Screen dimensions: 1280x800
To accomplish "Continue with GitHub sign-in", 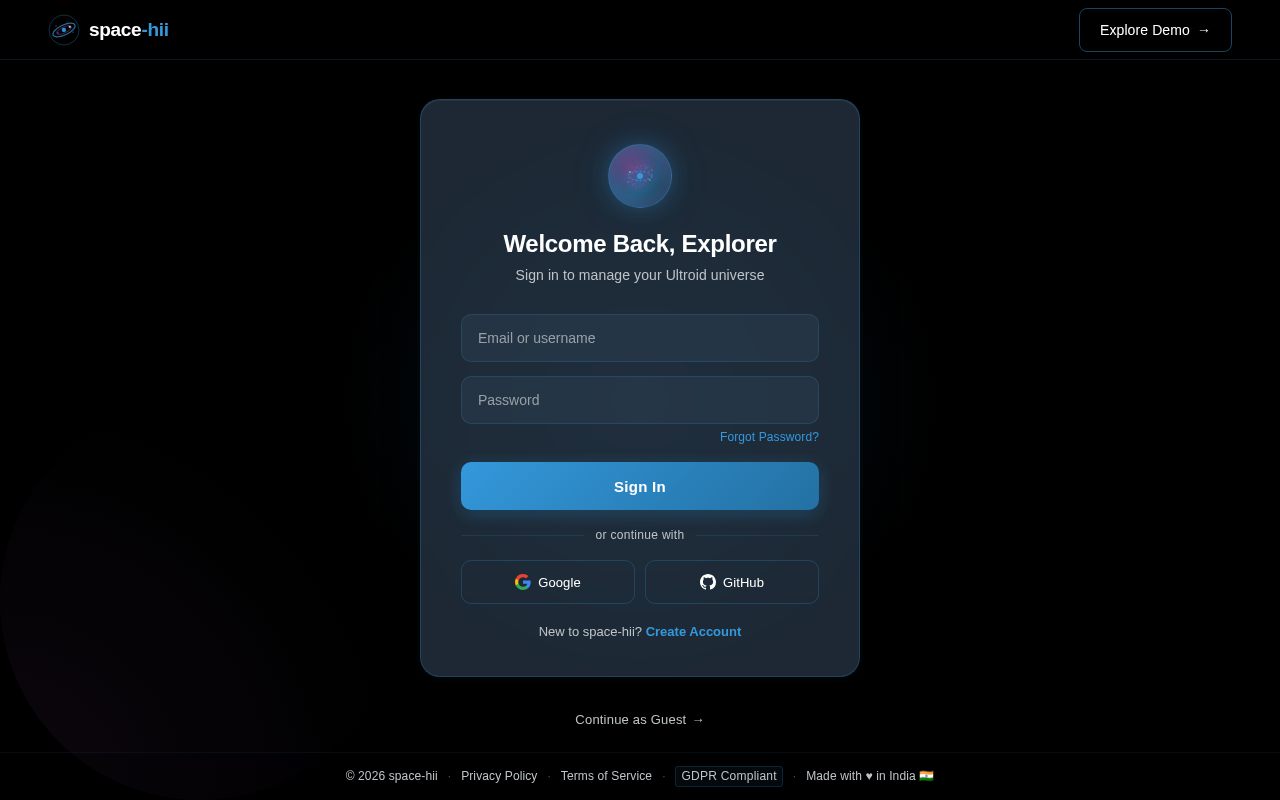I will [x=732, y=582].
